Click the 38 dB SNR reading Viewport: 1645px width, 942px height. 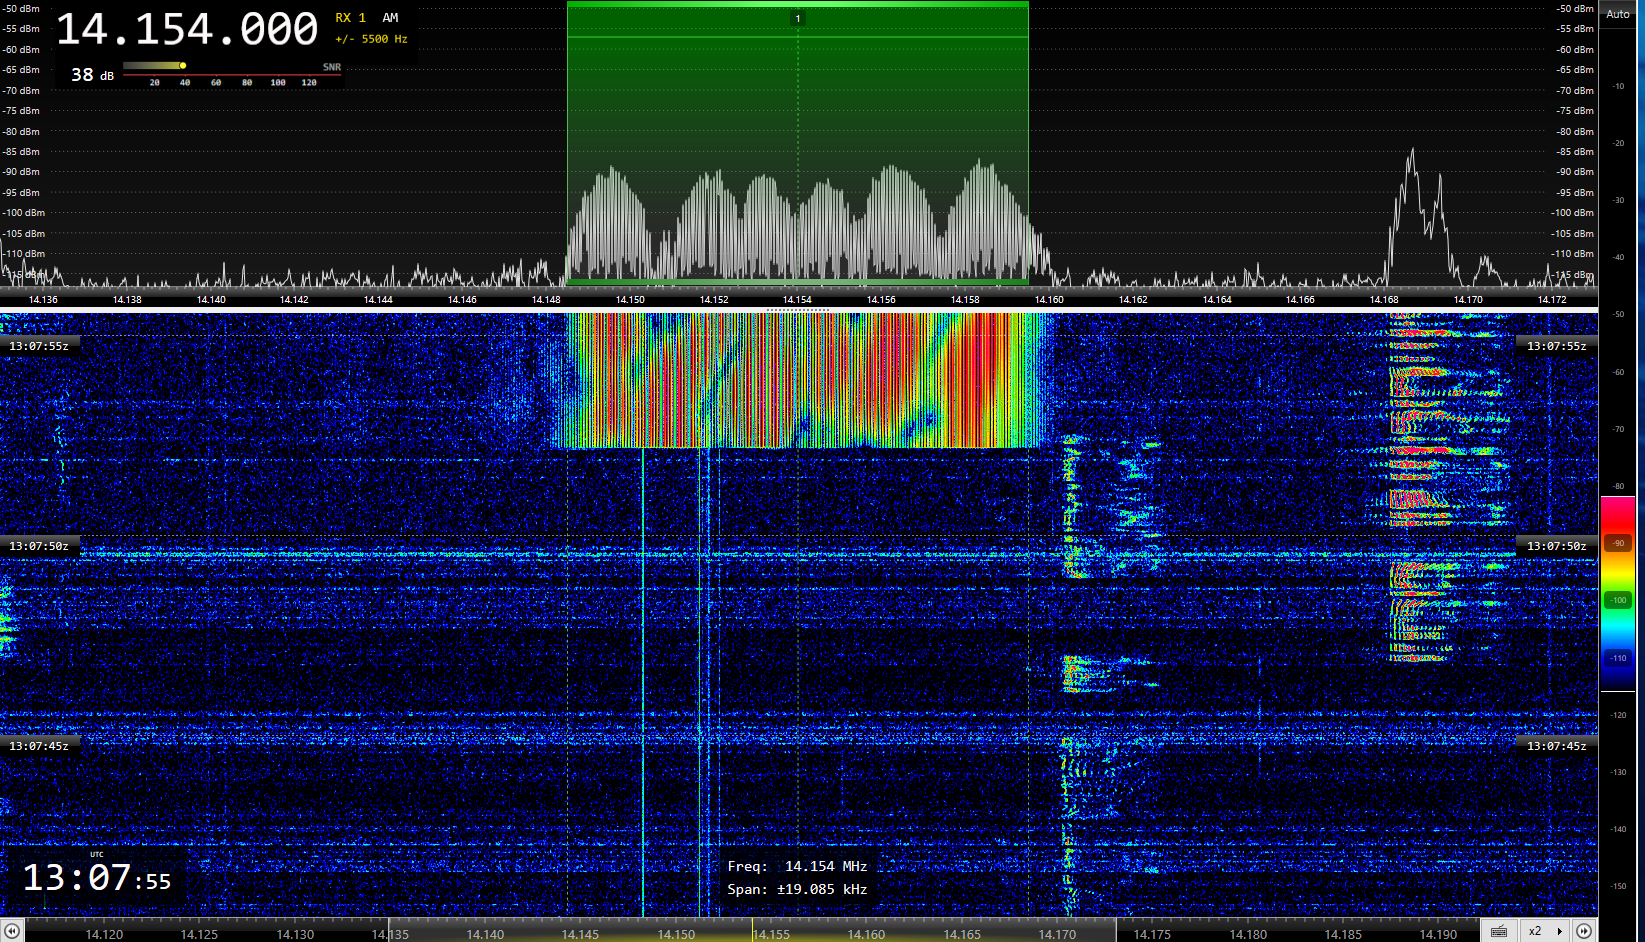point(92,75)
